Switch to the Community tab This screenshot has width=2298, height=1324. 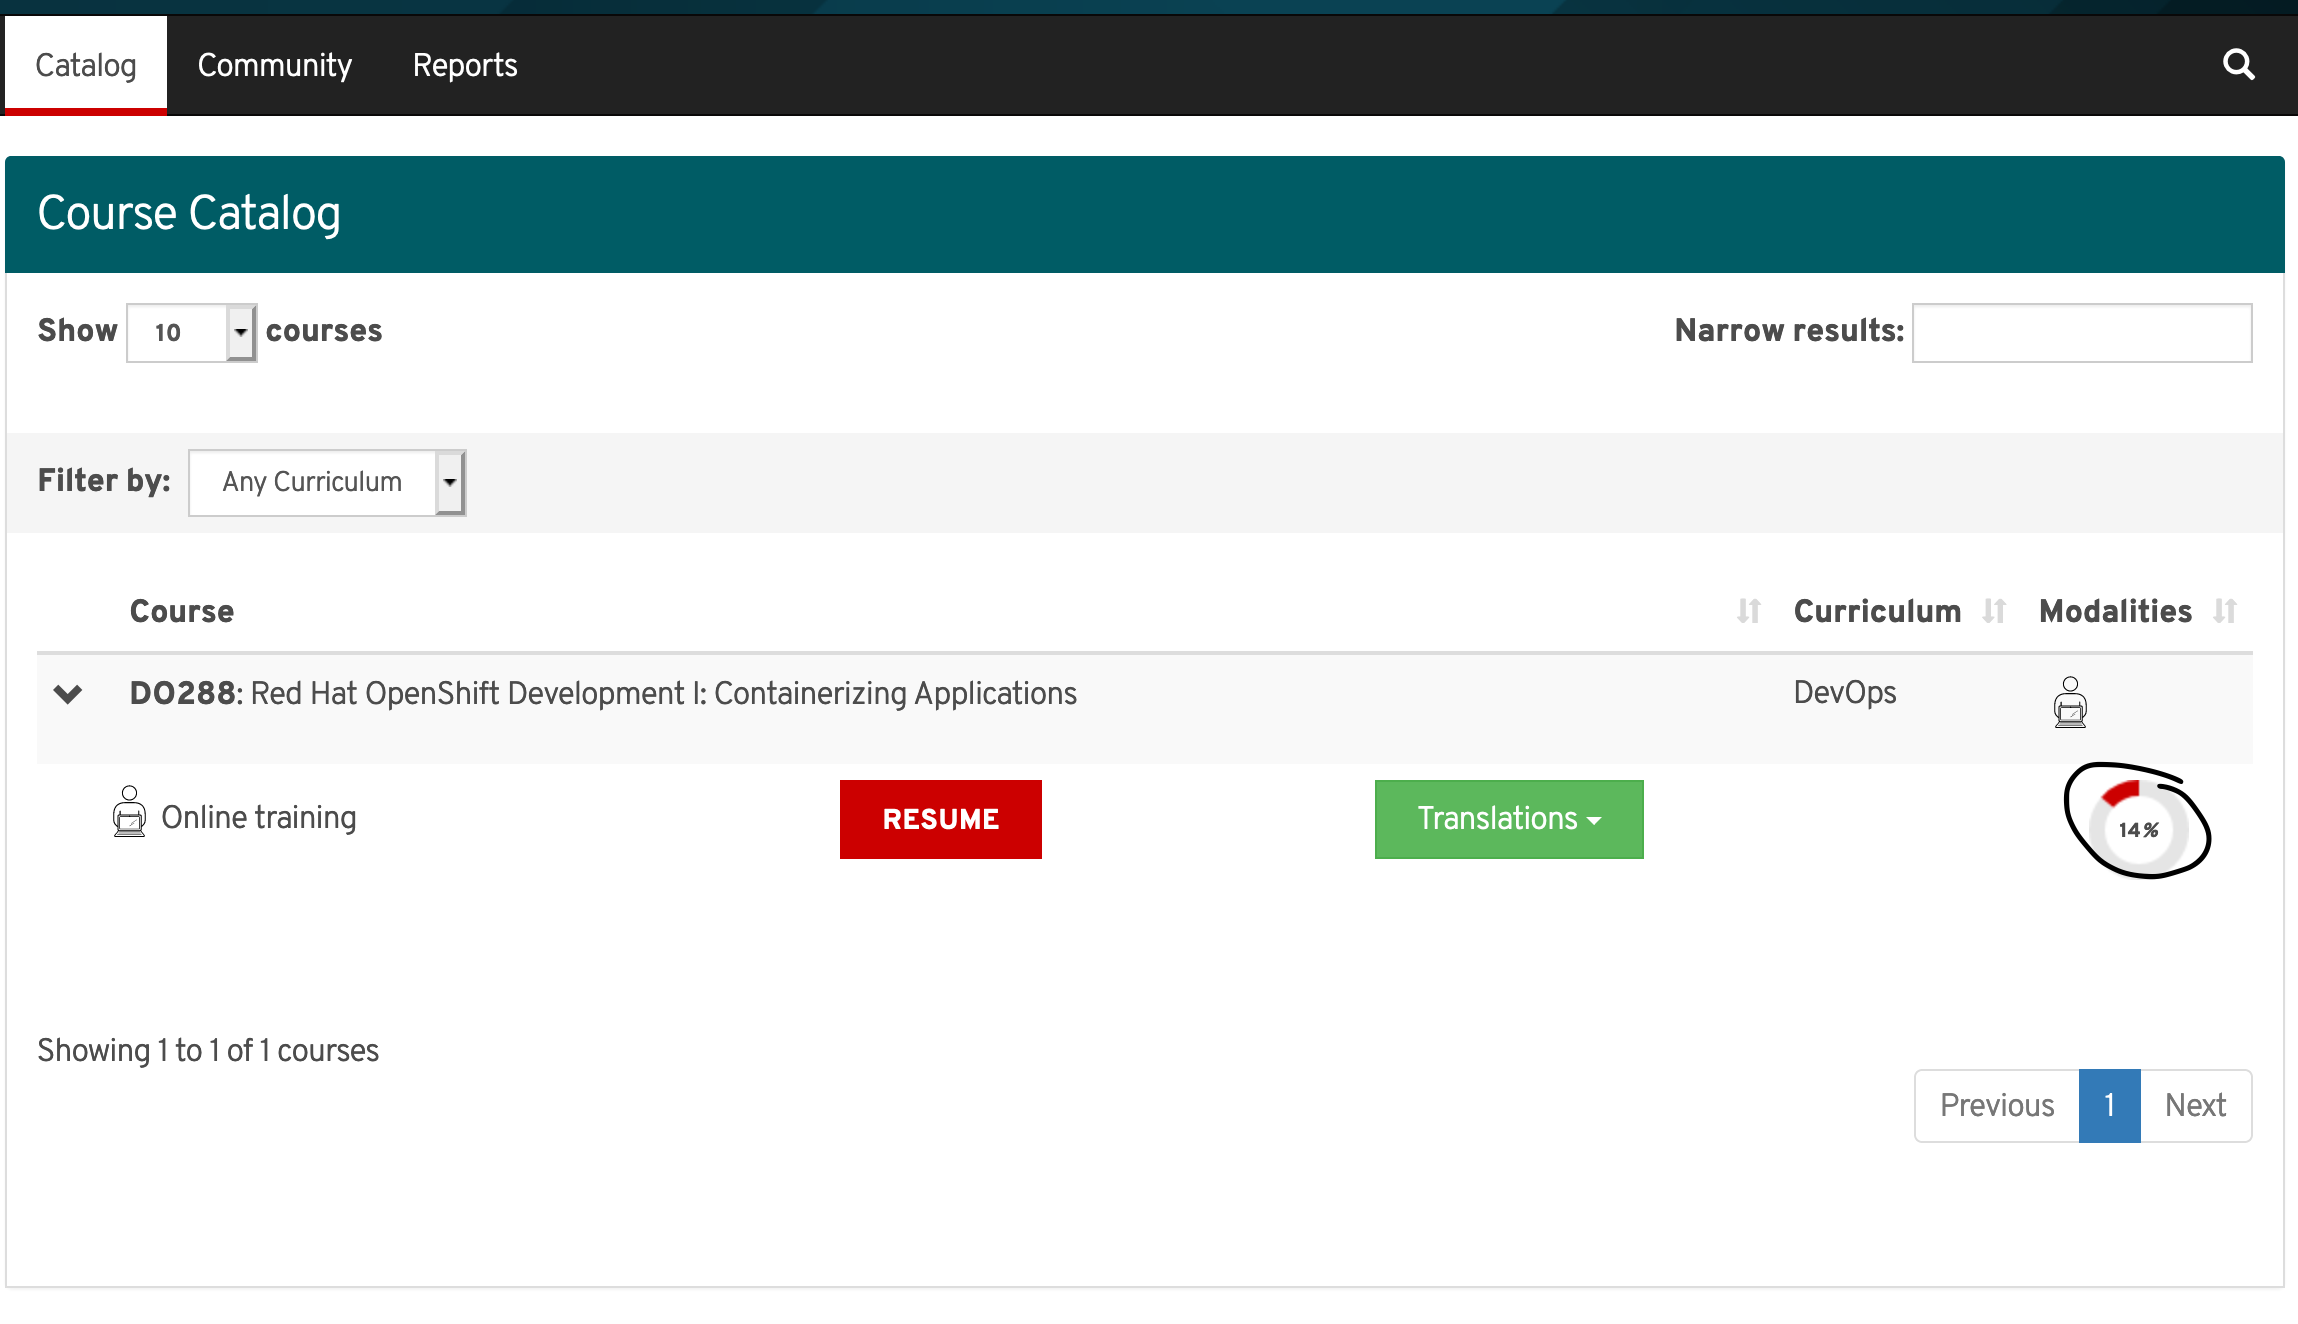point(274,66)
